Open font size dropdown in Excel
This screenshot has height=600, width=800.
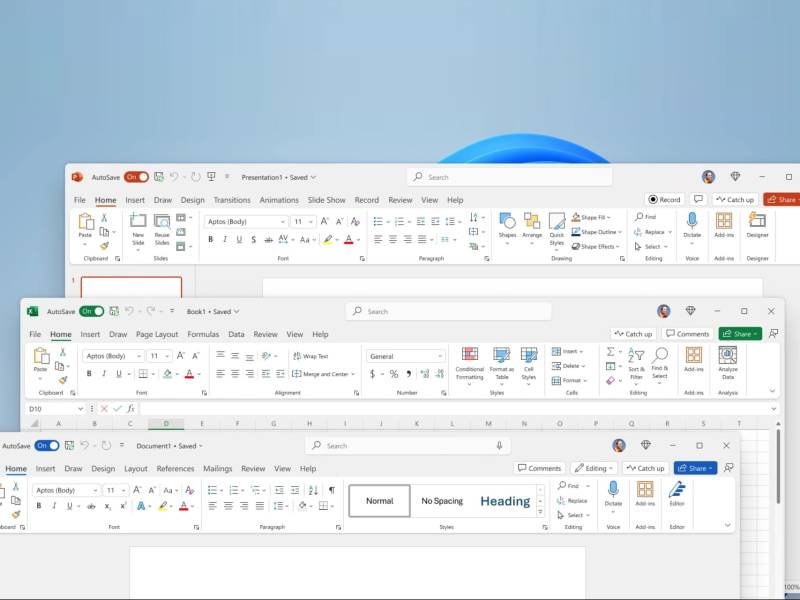tap(167, 356)
